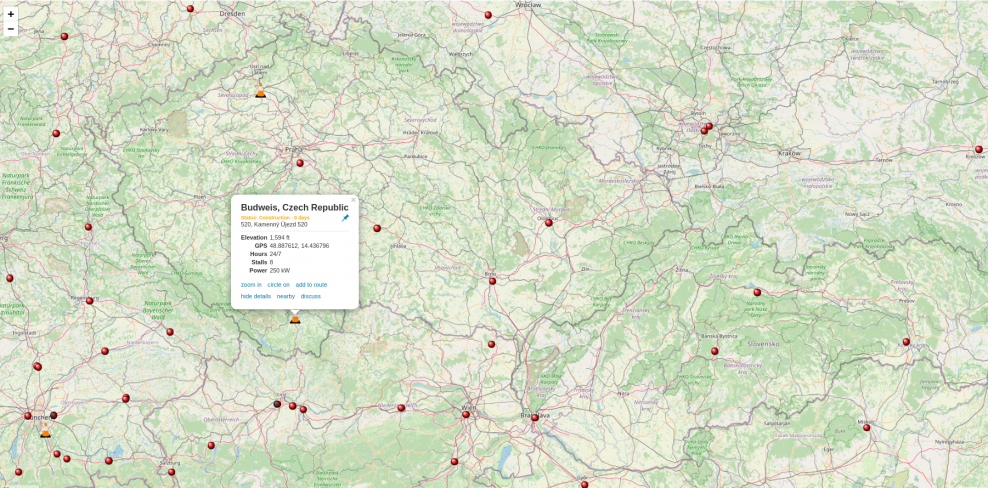Image resolution: width=988 pixels, height=488 pixels.
Task: Click the 'zoom in' link in popup
Action: point(251,285)
